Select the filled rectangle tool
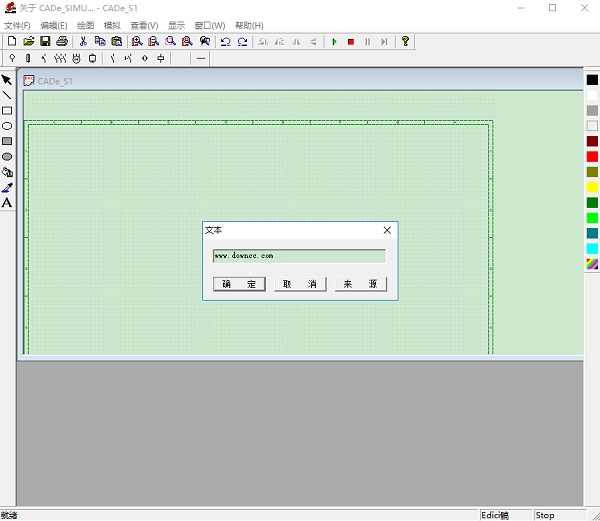Image resolution: width=600 pixels, height=521 pixels. coord(7,141)
